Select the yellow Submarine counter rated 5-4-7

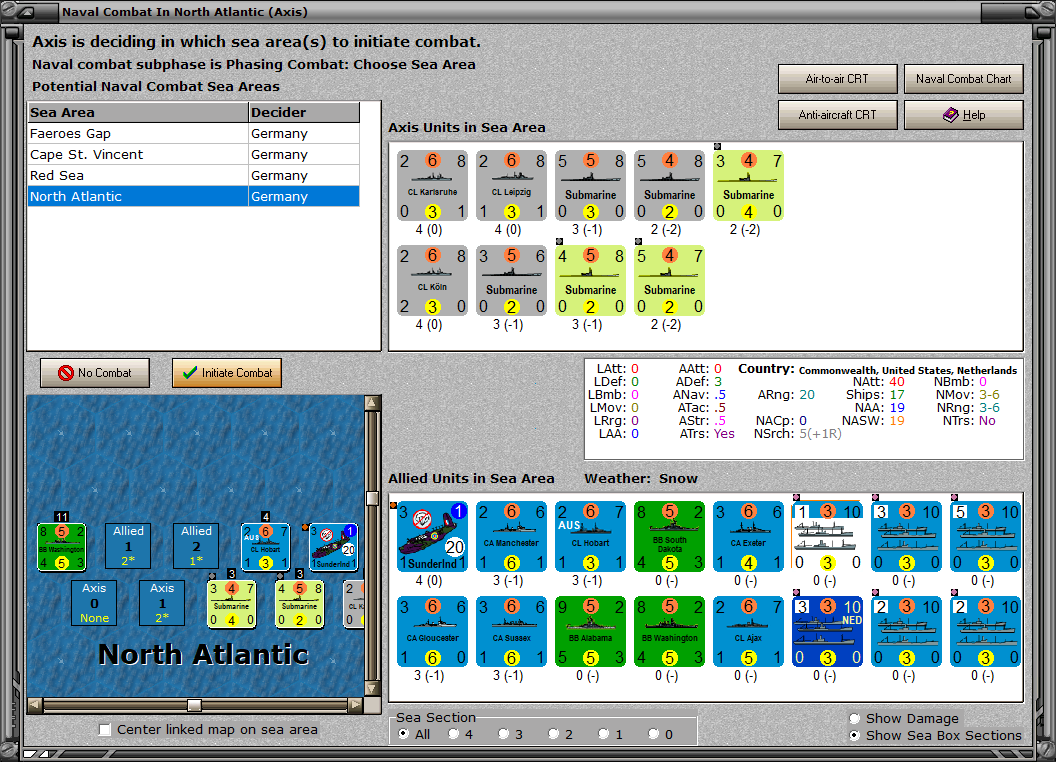pyautogui.click(x=669, y=281)
